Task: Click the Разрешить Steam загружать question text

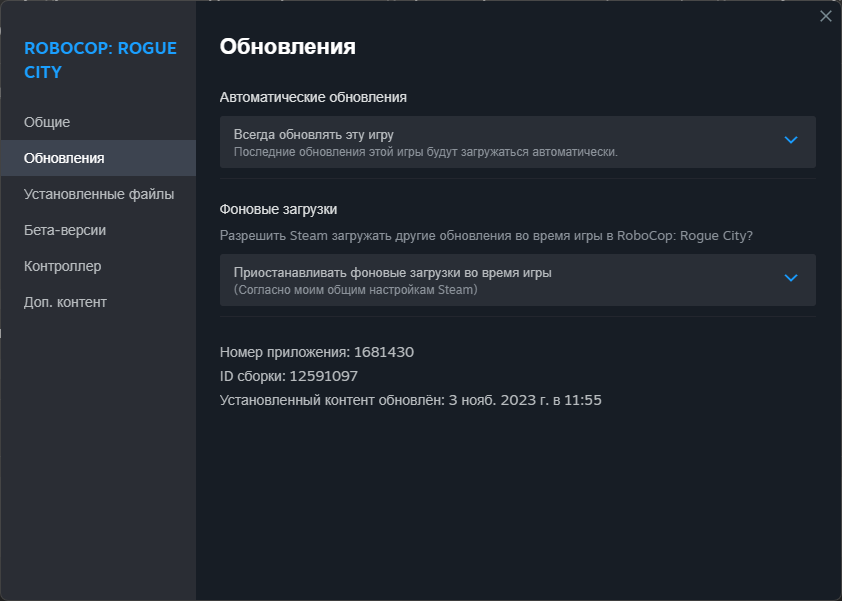Action: pos(487,236)
